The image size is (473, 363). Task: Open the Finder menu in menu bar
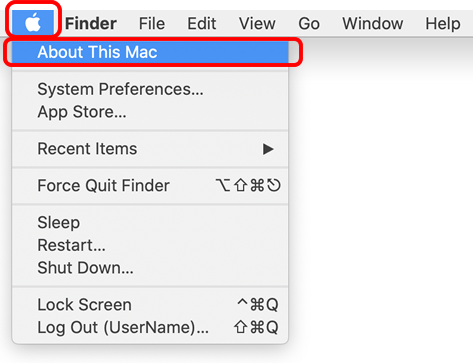pos(91,23)
